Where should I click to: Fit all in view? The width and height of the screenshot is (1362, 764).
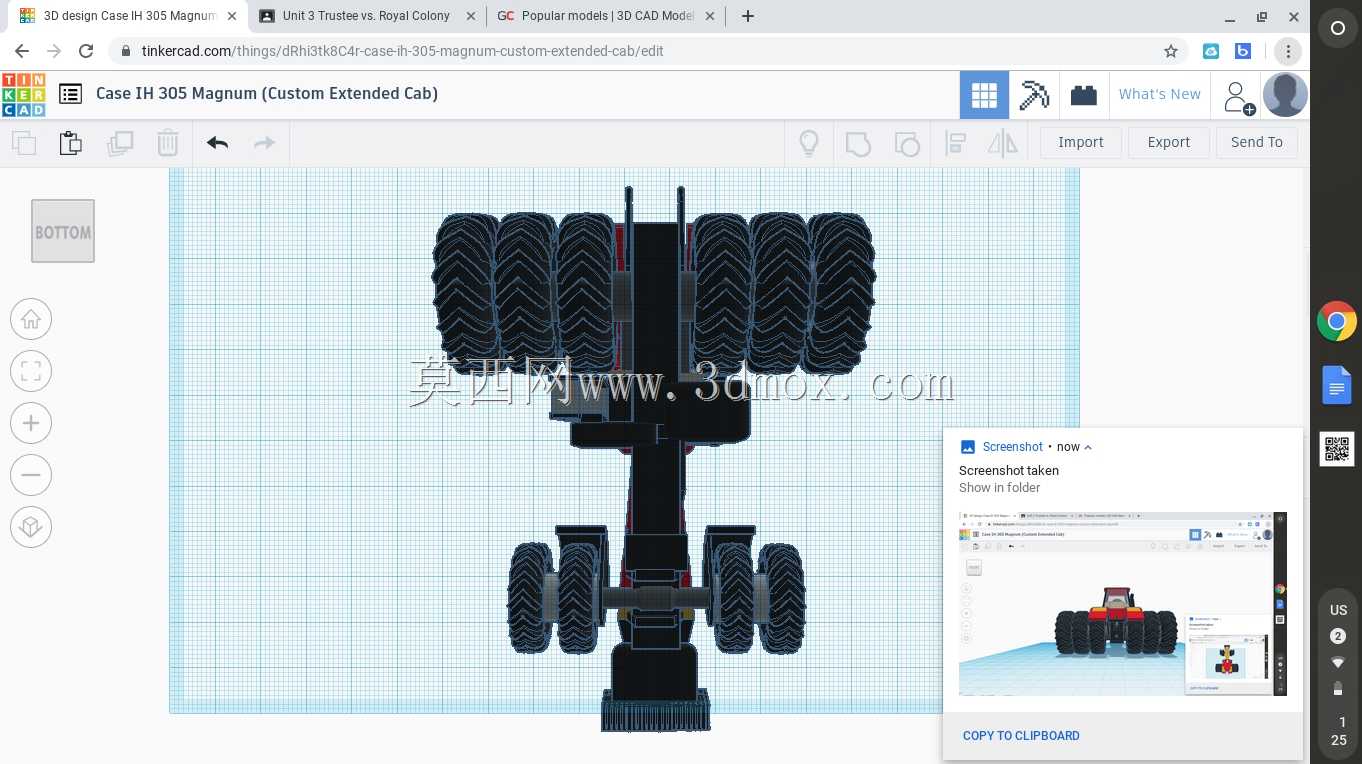[31, 371]
